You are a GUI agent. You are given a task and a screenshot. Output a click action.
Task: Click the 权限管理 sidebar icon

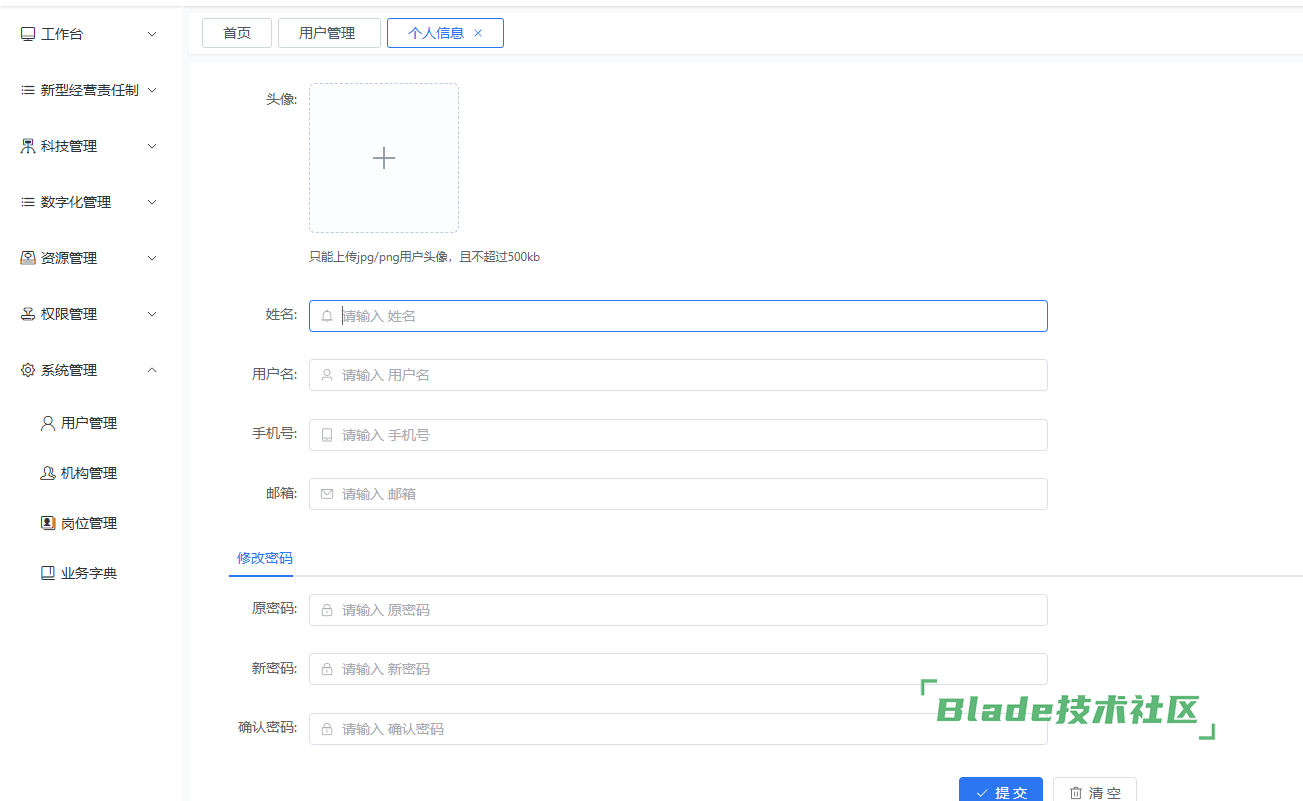[28, 314]
